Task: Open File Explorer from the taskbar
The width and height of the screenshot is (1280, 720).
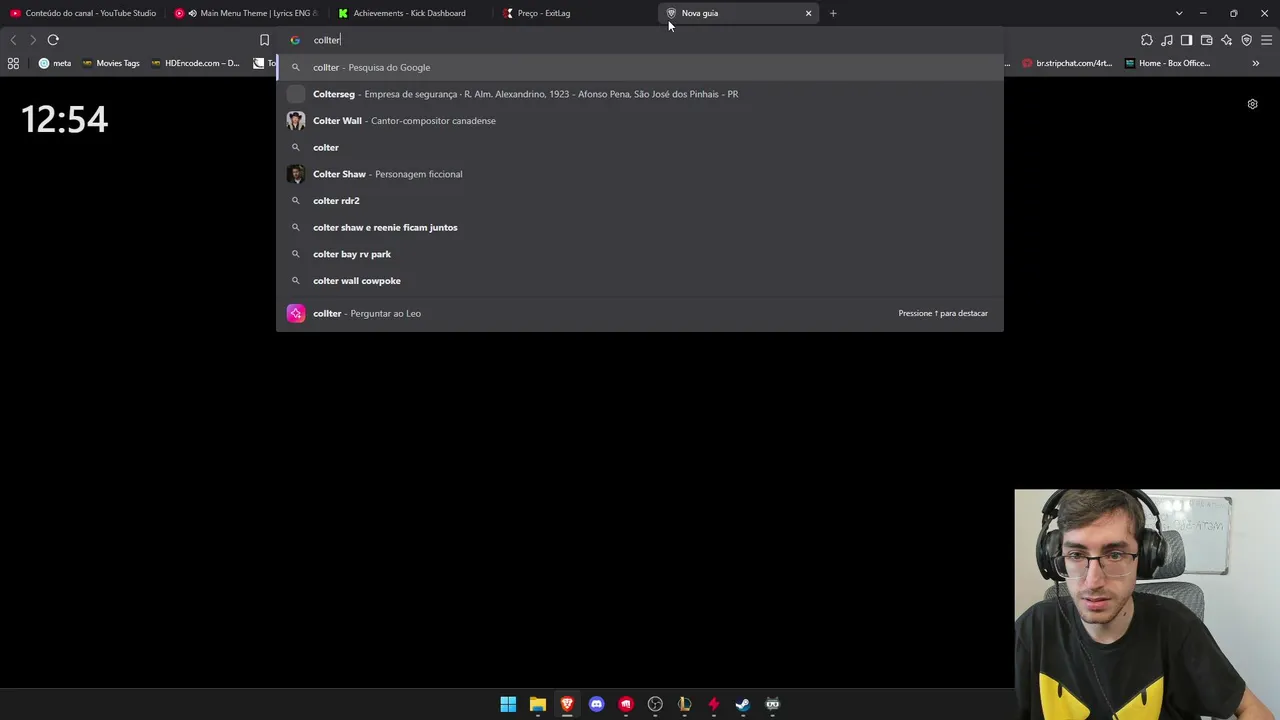Action: (538, 704)
